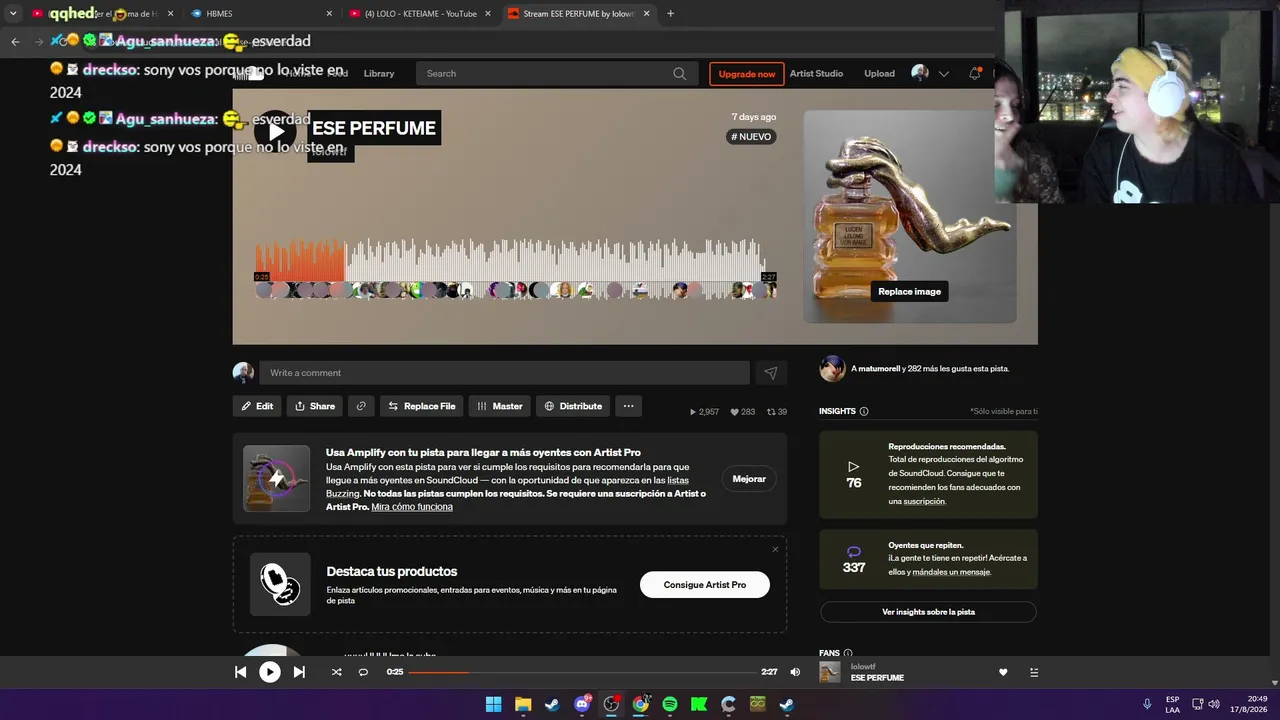Image resolution: width=1280 pixels, height=720 pixels.
Task: Toggle shuffle in the player bar
Action: pos(336,672)
